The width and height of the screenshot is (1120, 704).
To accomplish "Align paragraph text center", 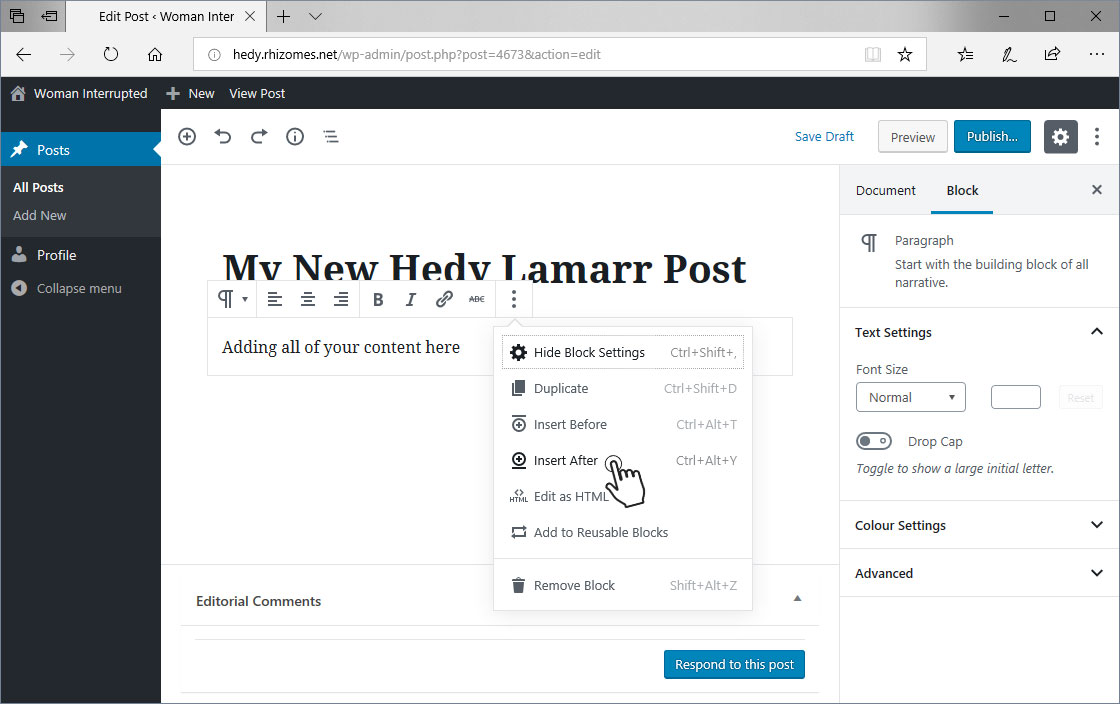I will coord(308,299).
